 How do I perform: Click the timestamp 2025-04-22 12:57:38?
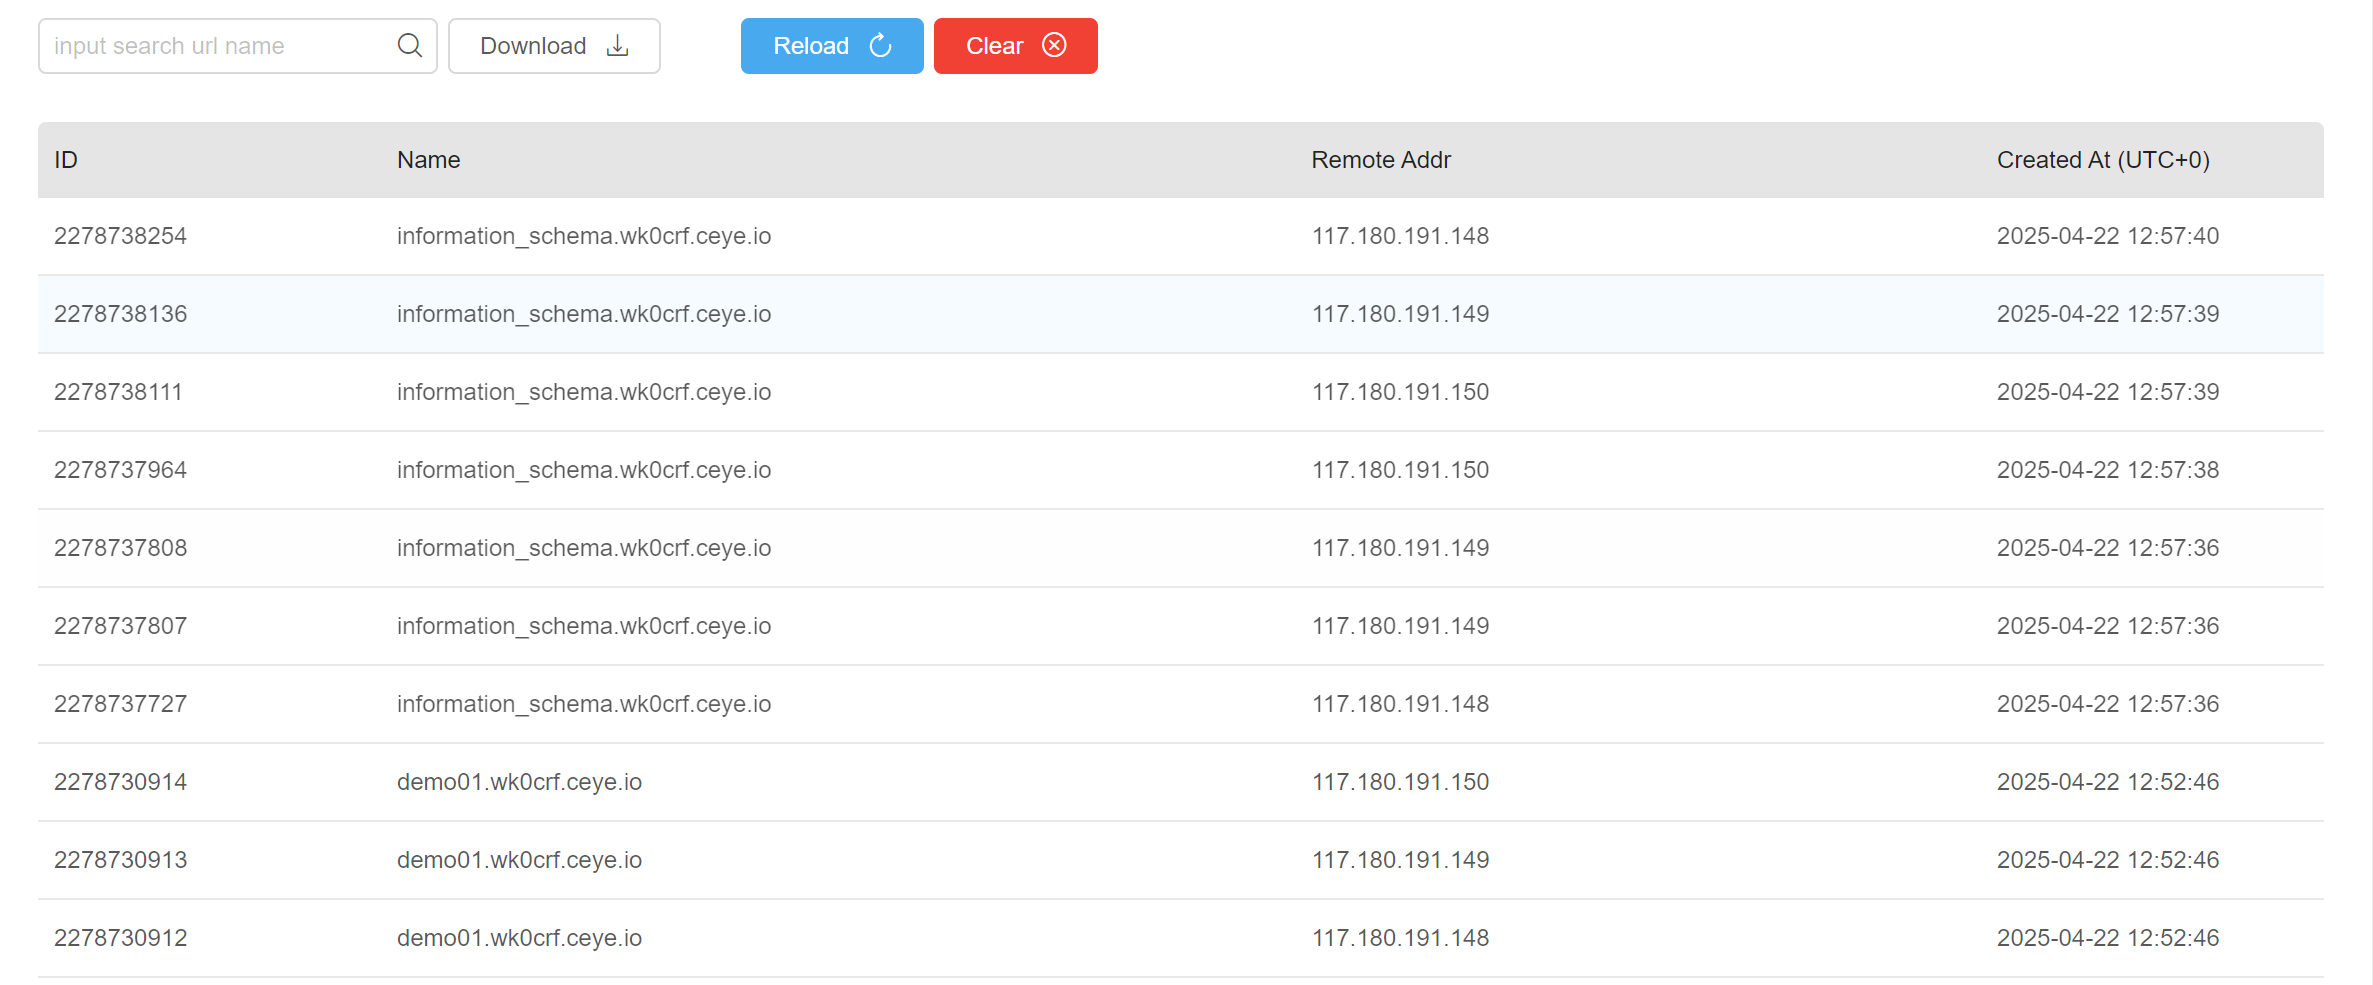(x=2107, y=470)
